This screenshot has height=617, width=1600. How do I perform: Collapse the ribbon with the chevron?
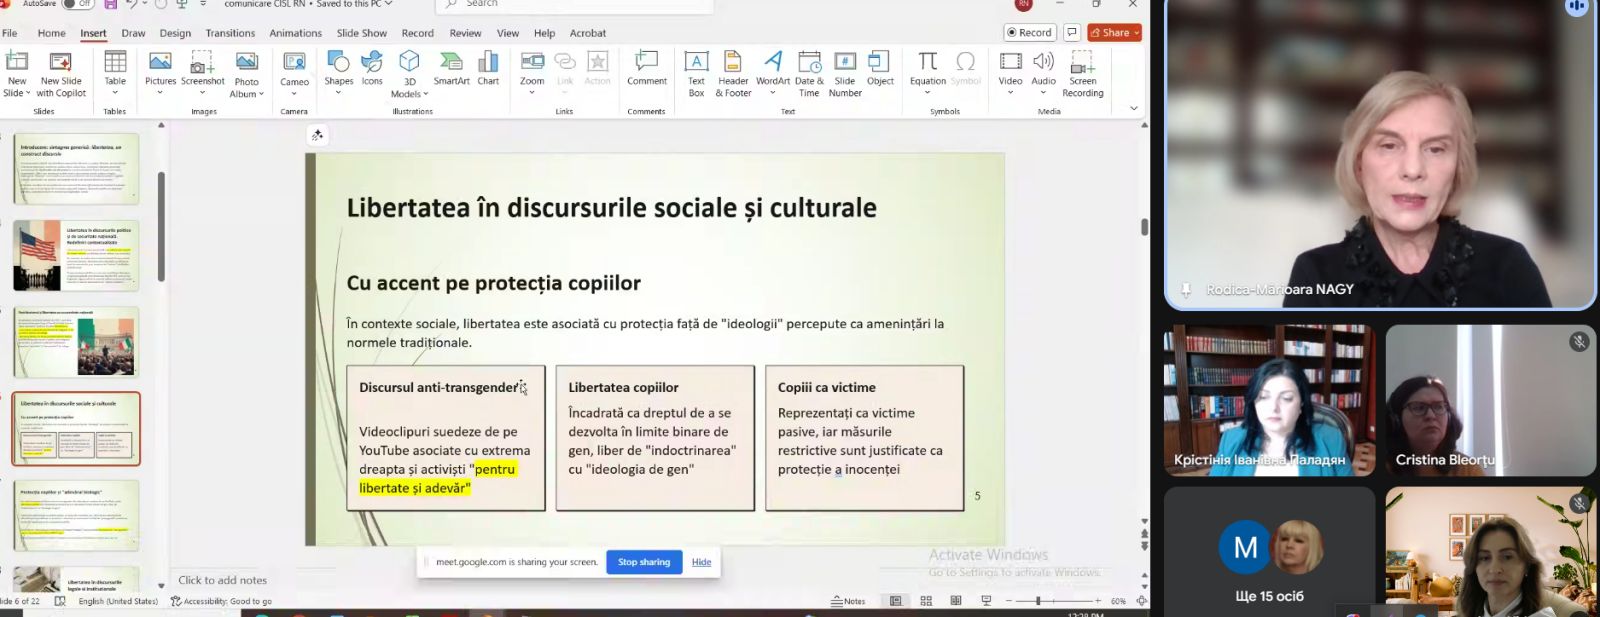click(1133, 108)
